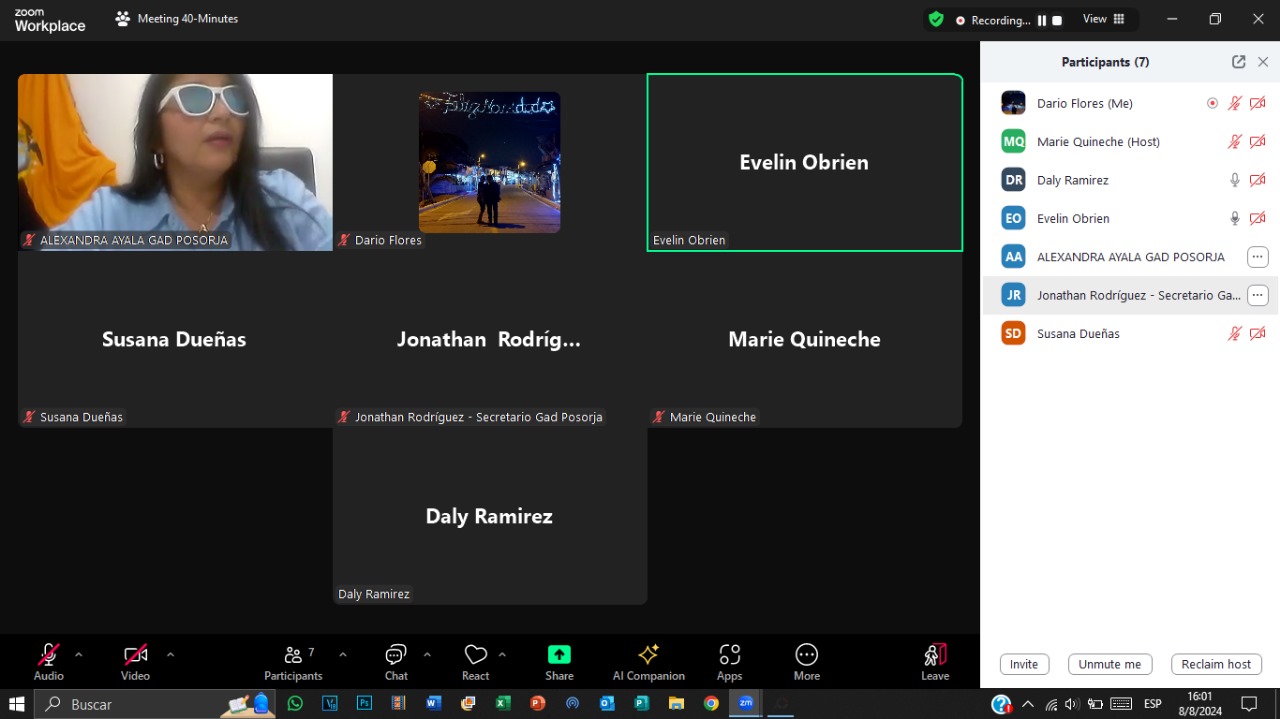This screenshot has height=719, width=1280.
Task: Open the AI Companion sparkle icon
Action: [648, 655]
